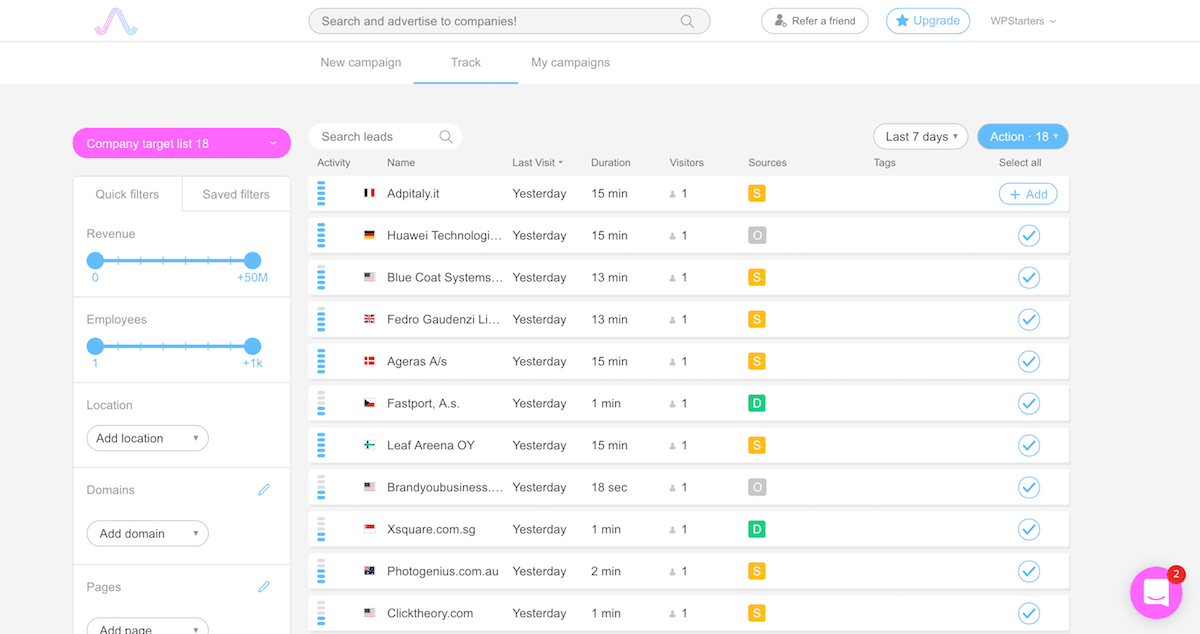The width and height of the screenshot is (1200, 634).
Task: Open the Last 7 days dropdown
Action: (x=920, y=137)
